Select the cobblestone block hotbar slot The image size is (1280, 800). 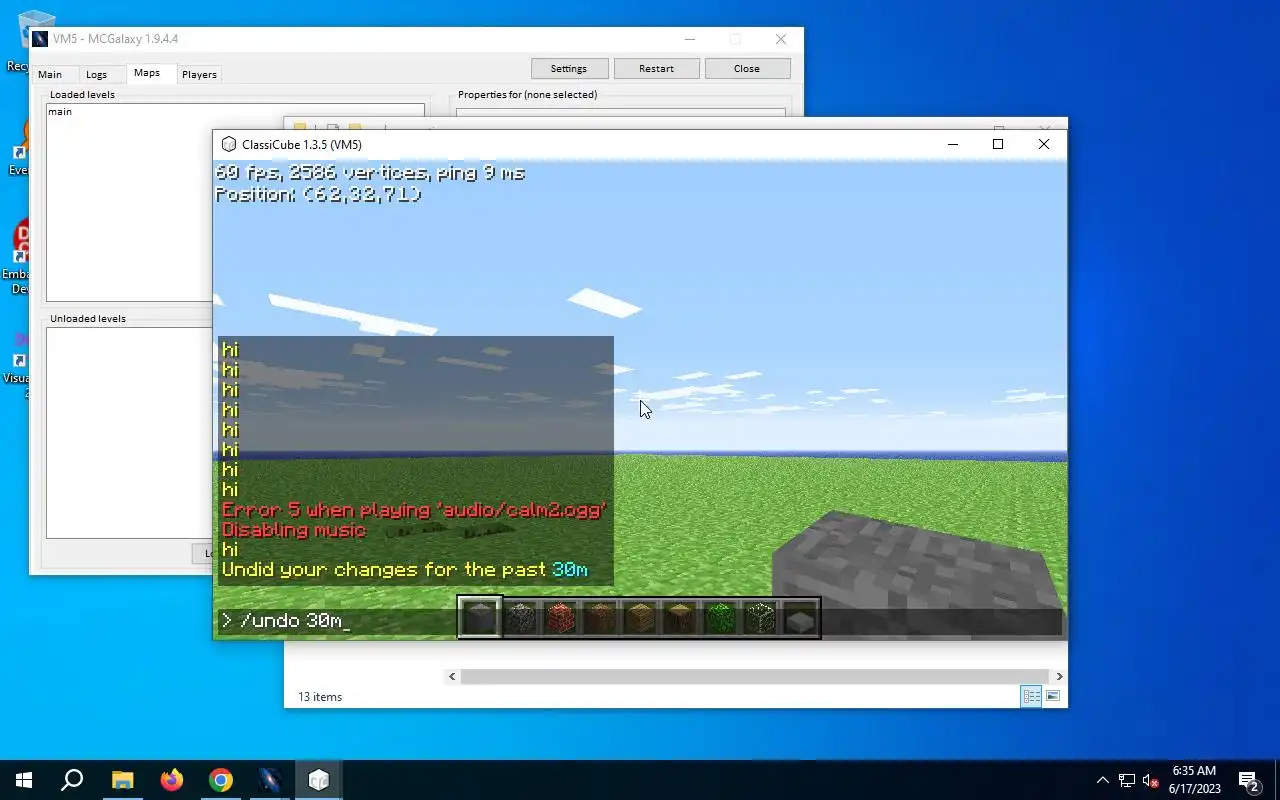pos(520,618)
